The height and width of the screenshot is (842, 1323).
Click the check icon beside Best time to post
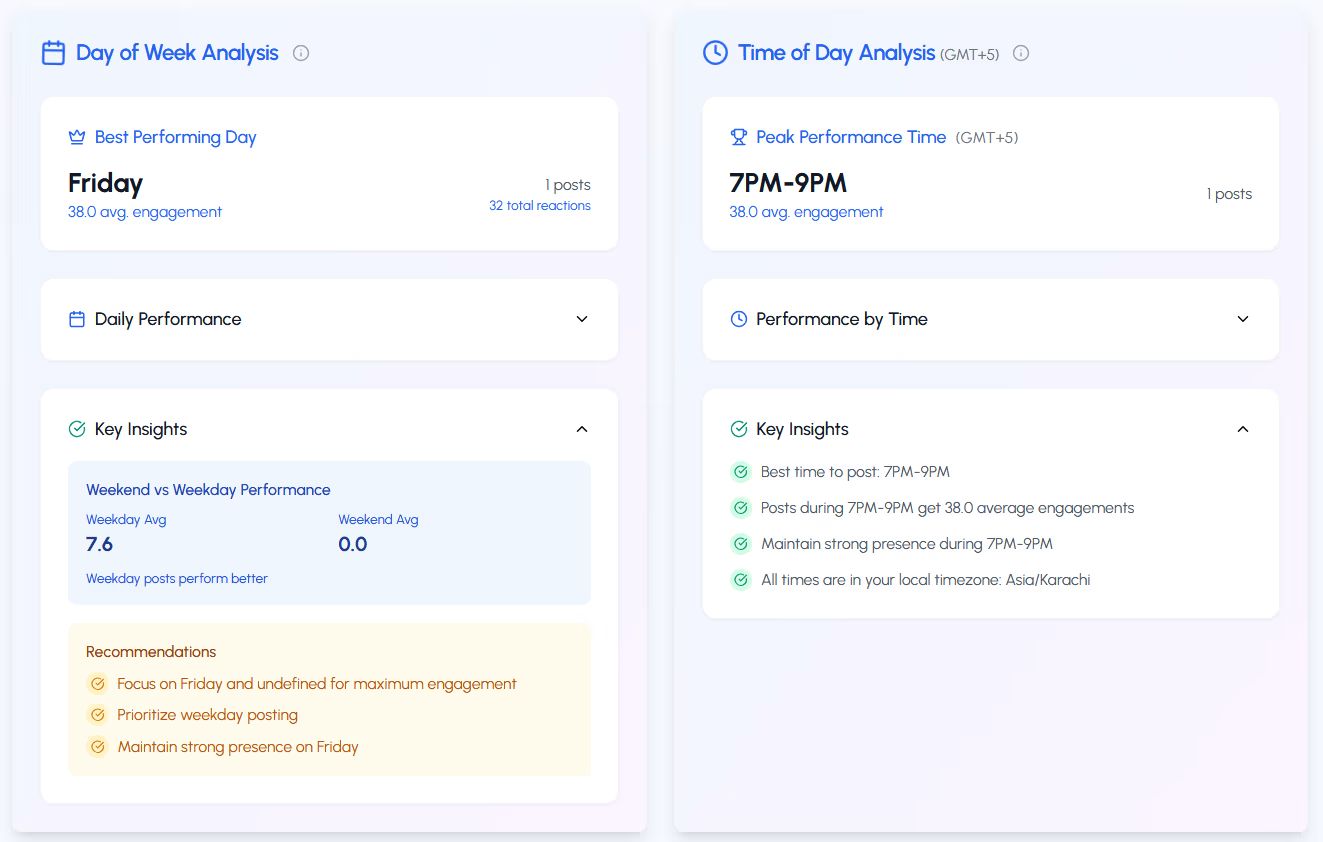coord(741,472)
